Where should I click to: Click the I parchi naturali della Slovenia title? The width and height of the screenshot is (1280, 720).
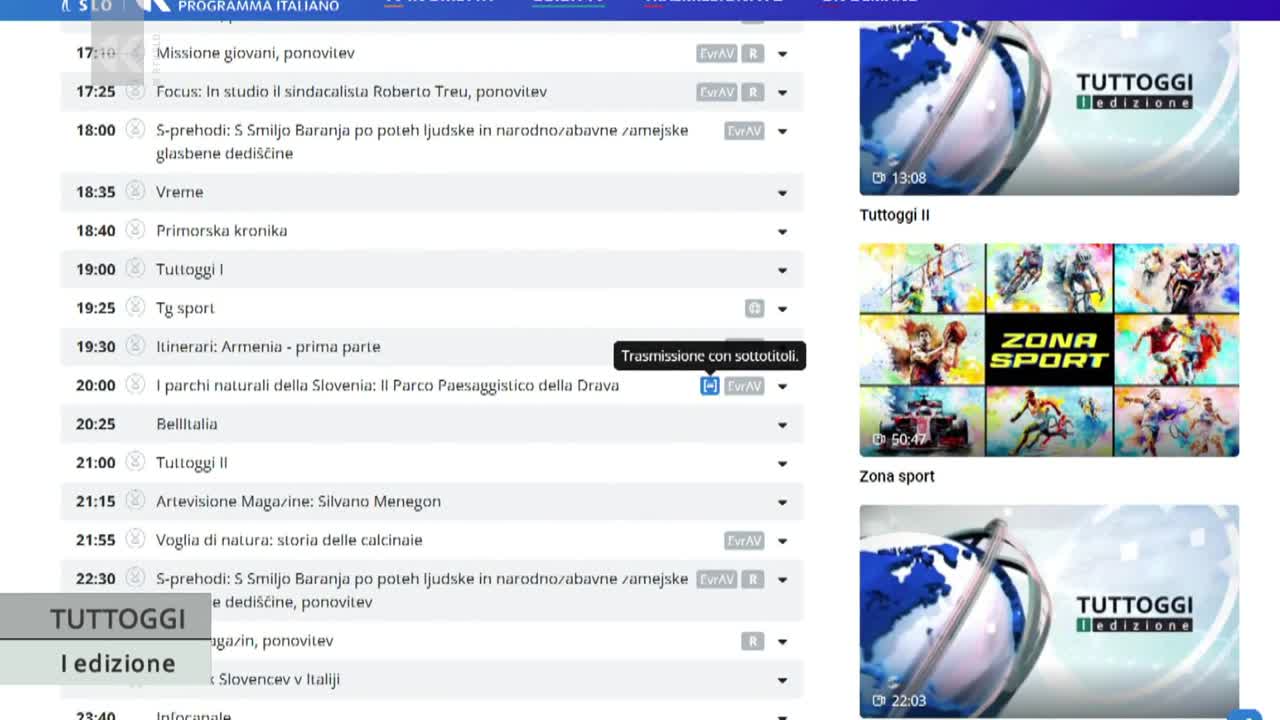387,386
